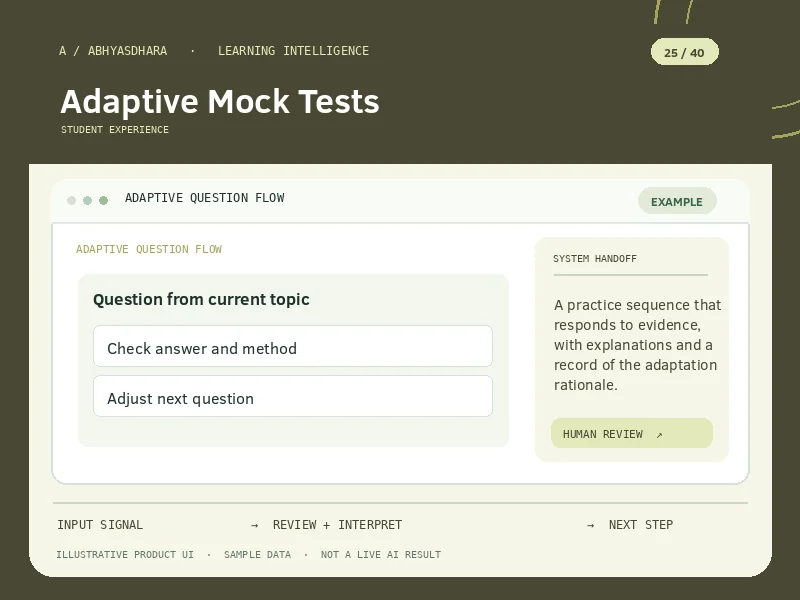Click the SYSTEM HANDOFF label
Screen dimensions: 800x600
click(595, 258)
